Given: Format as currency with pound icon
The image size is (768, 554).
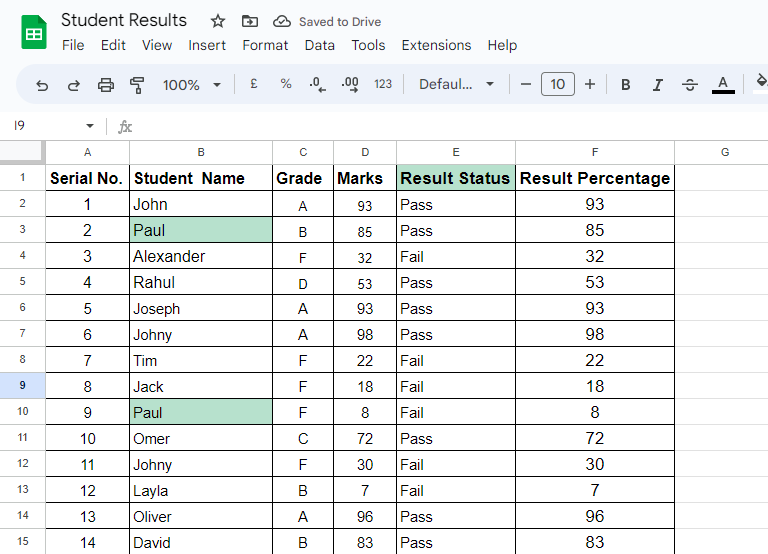Looking at the screenshot, I should [x=254, y=84].
